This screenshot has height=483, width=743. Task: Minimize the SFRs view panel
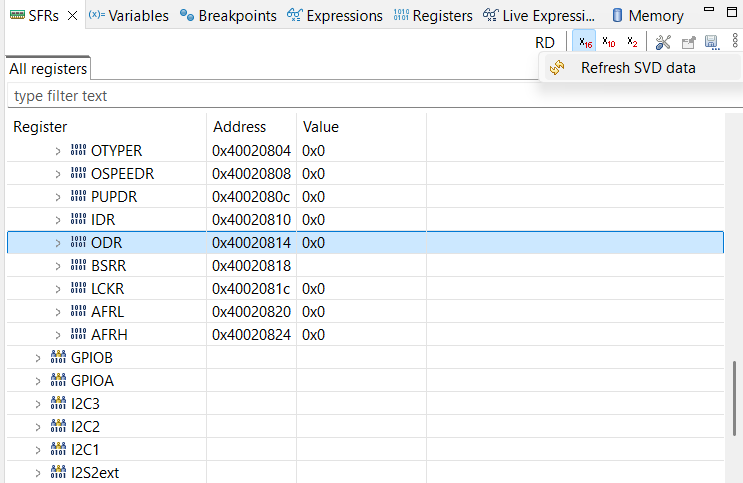point(709,9)
